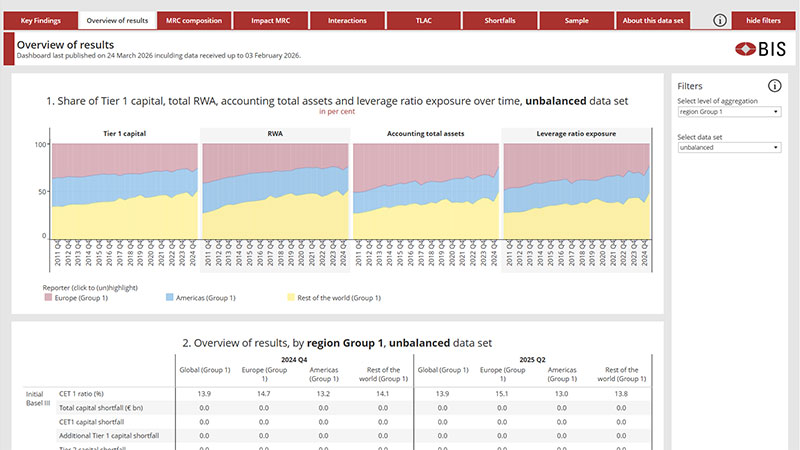Click the CET 1 ratio (%) row label
800x450 pixels.
(81, 394)
